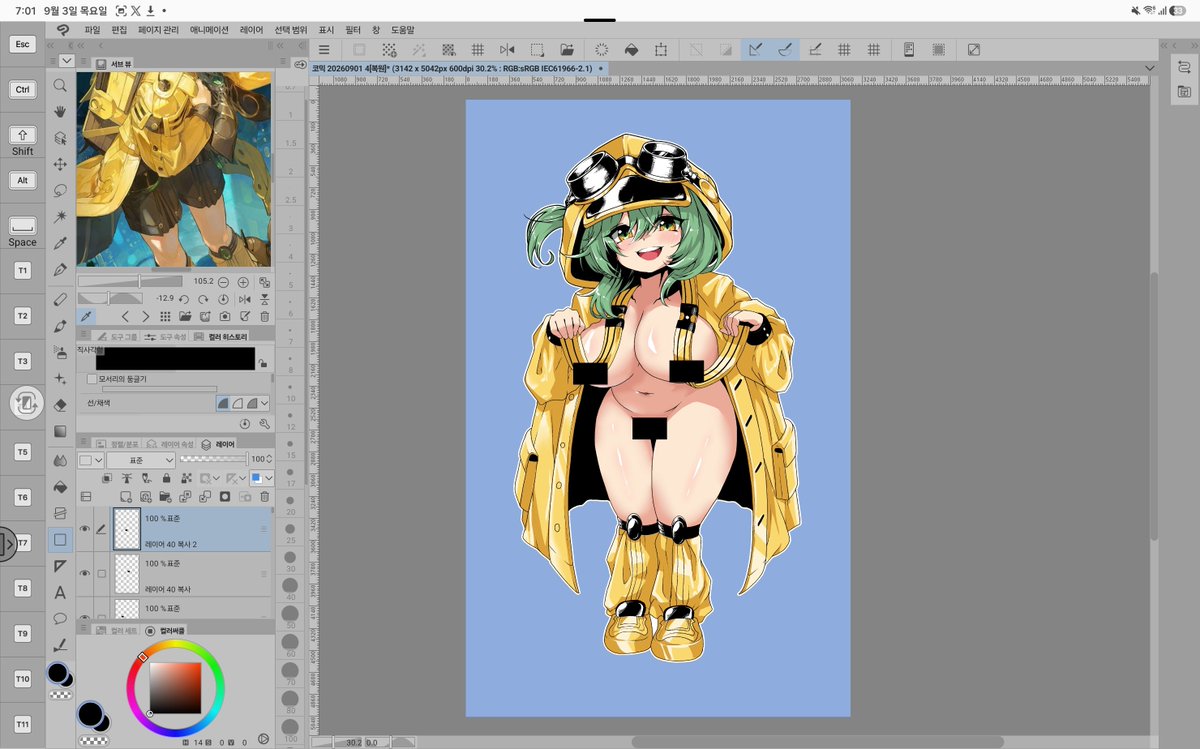This screenshot has height=749, width=1200.
Task: Pick a color in the color wheel square
Action: tap(175, 688)
